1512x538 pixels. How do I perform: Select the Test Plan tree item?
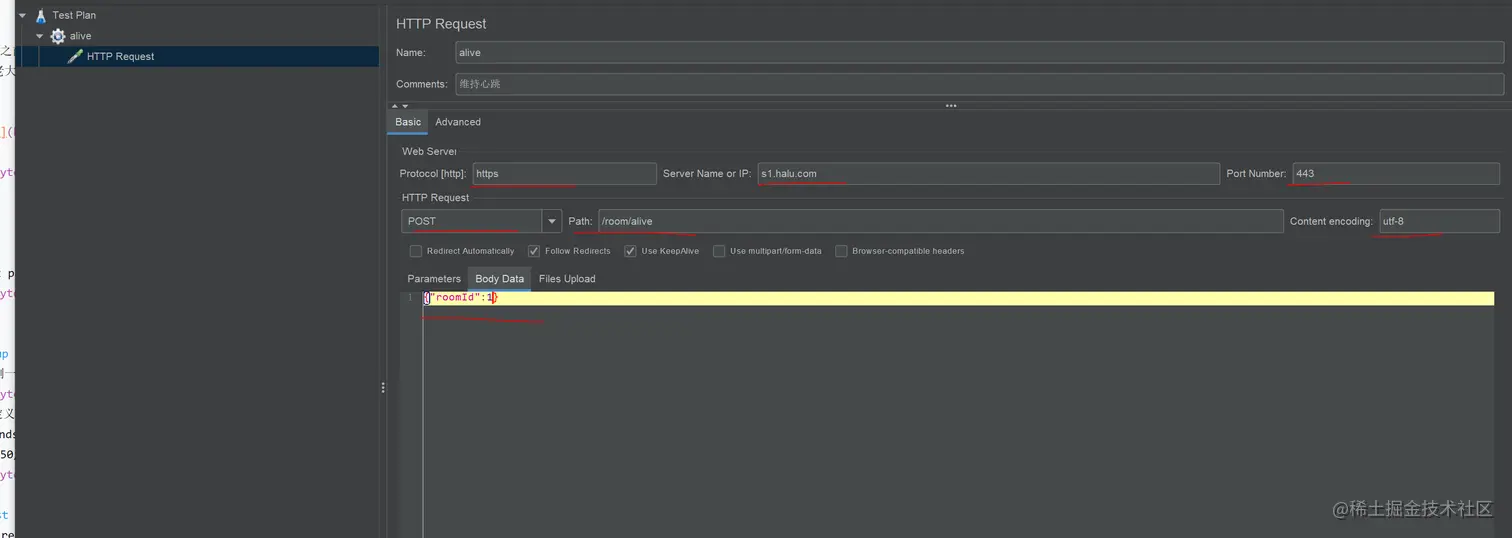74,16
